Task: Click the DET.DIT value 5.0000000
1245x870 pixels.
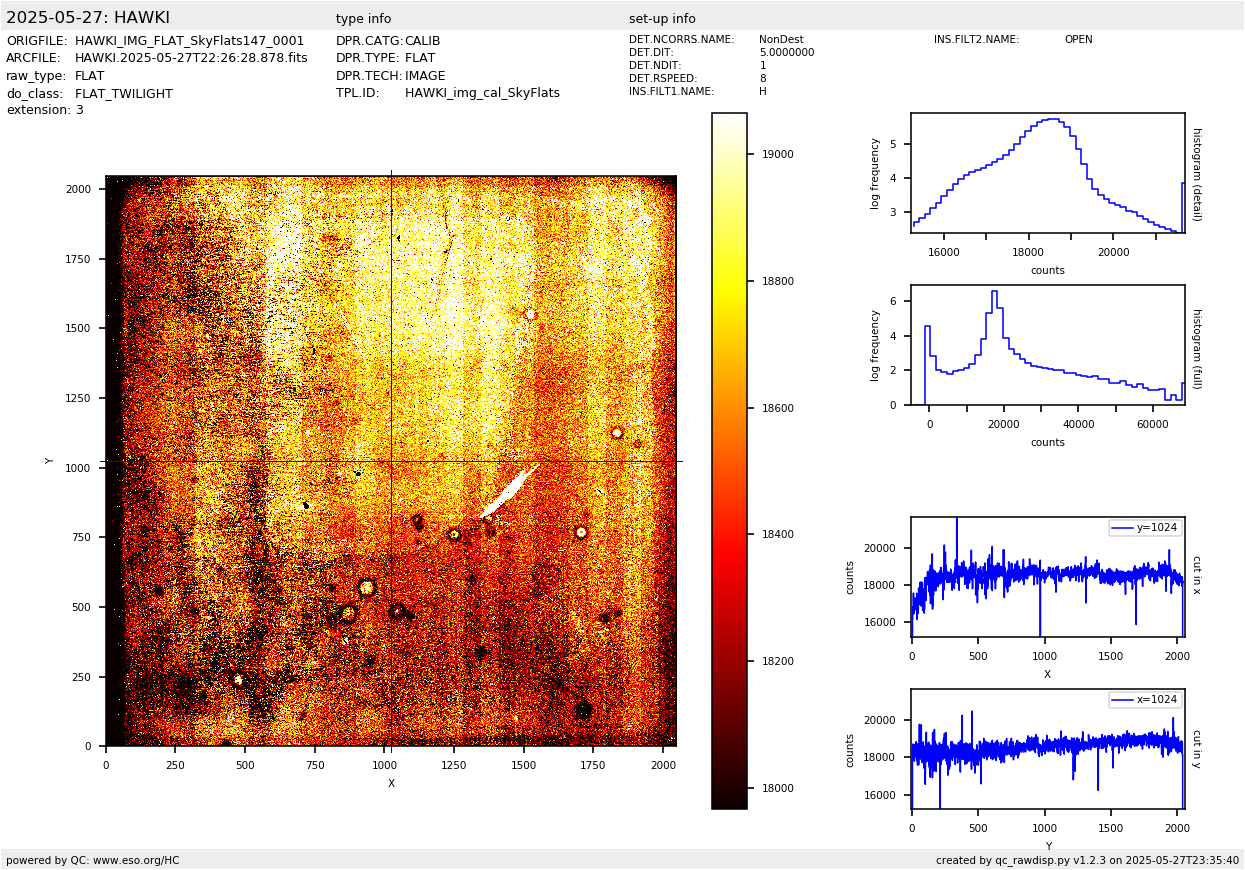Action: point(786,53)
